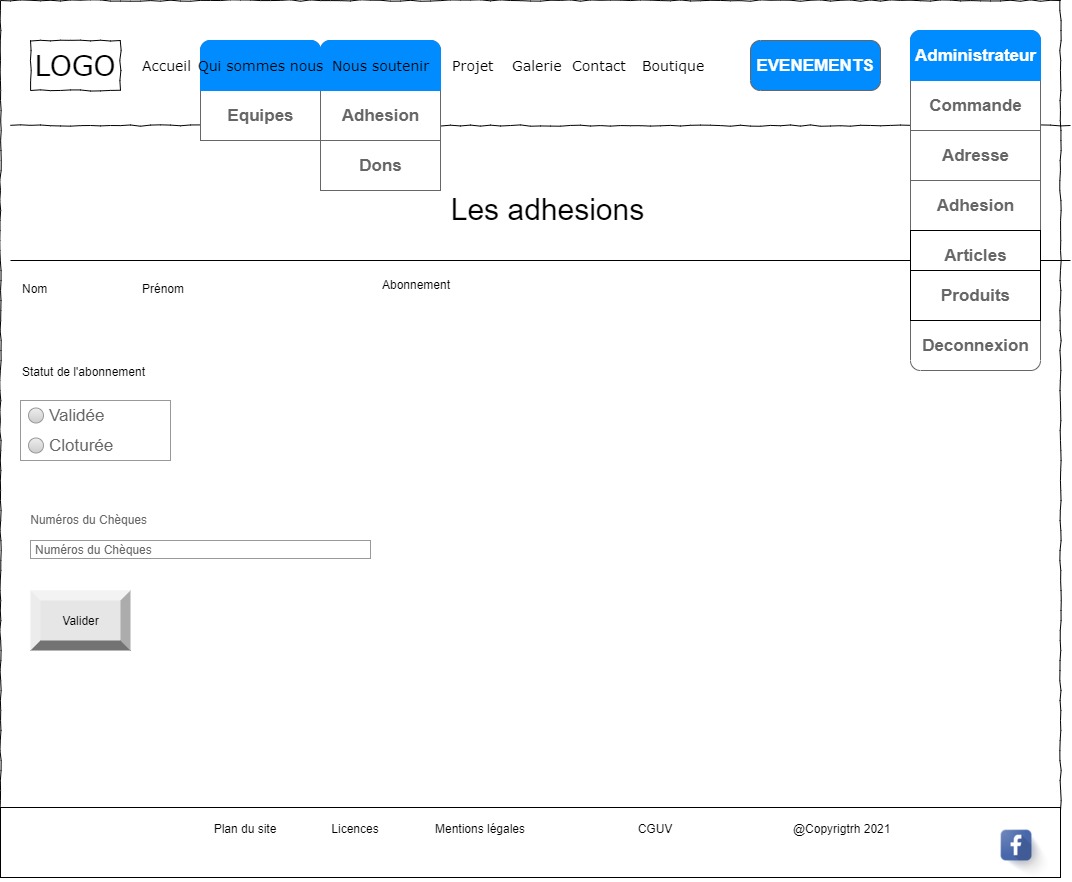Expand the Qui sommes nous dropdown
The height and width of the screenshot is (882, 1072).
260,66
